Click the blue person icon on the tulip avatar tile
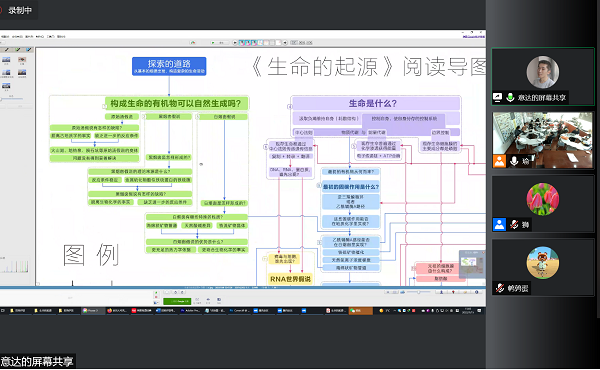The width and height of the screenshot is (600, 370). (x=499, y=224)
